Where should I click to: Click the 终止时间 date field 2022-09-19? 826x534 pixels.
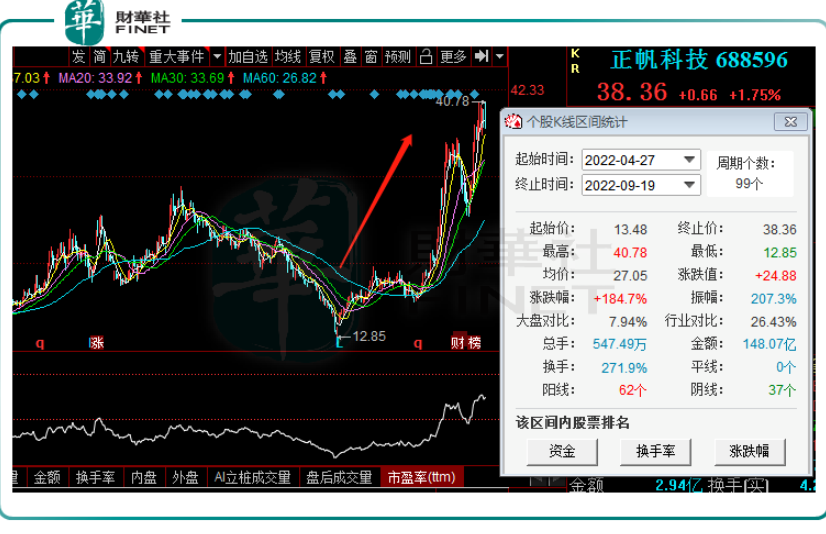(x=641, y=185)
